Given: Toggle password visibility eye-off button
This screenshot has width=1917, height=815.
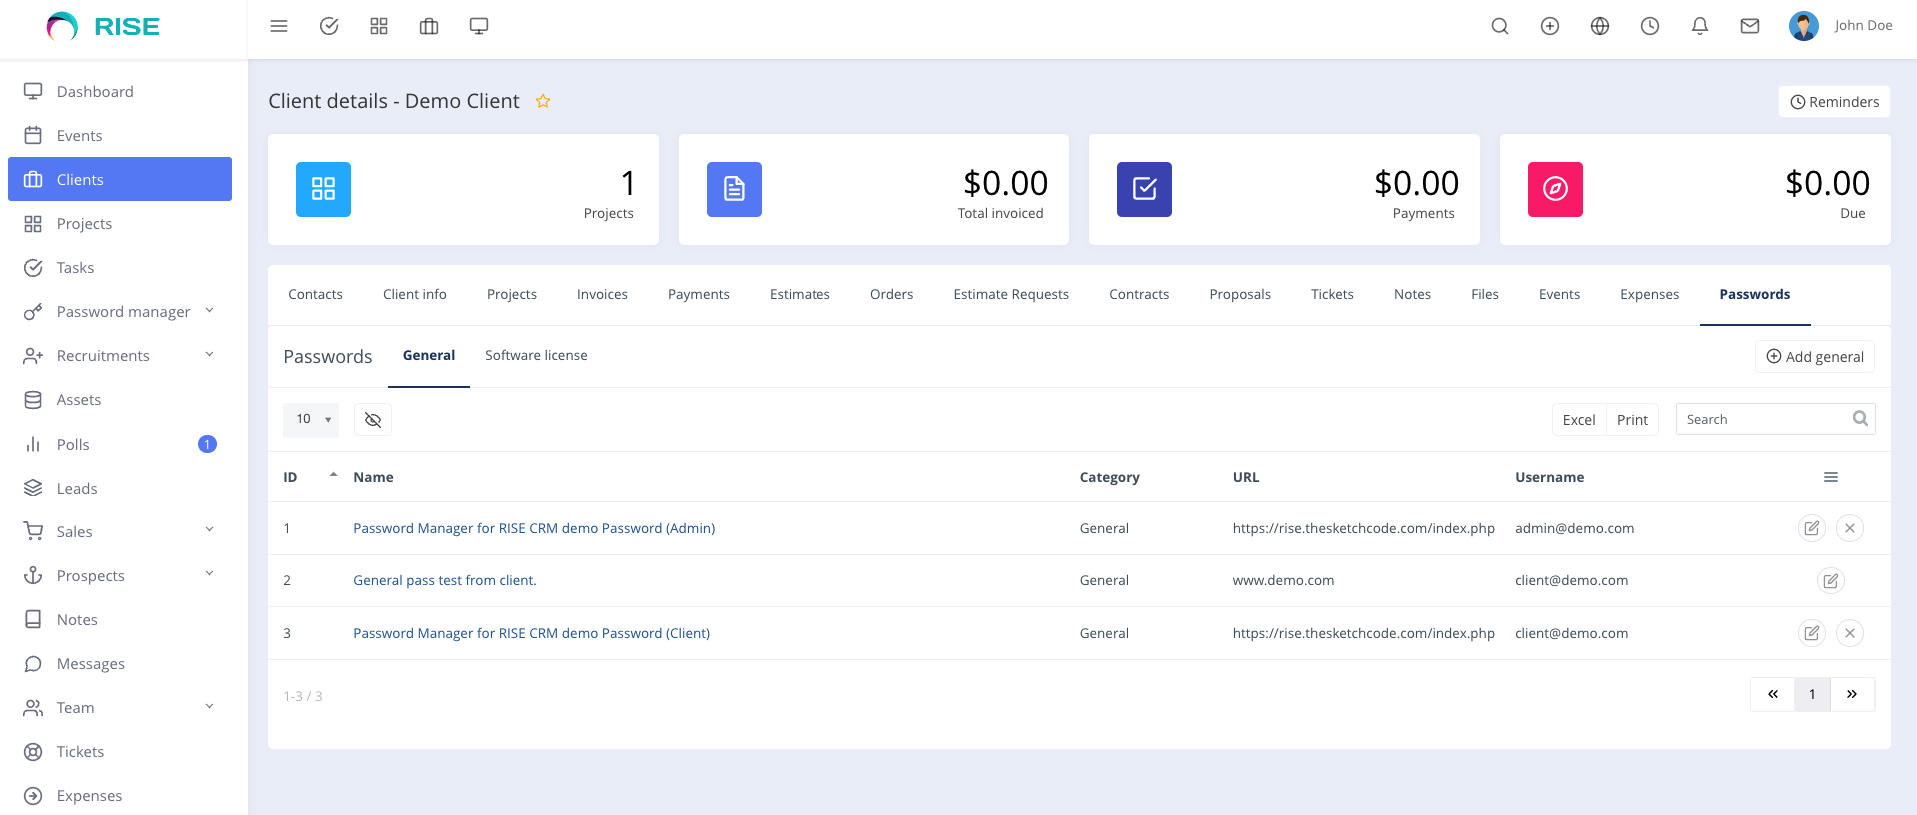Looking at the screenshot, I should point(373,420).
